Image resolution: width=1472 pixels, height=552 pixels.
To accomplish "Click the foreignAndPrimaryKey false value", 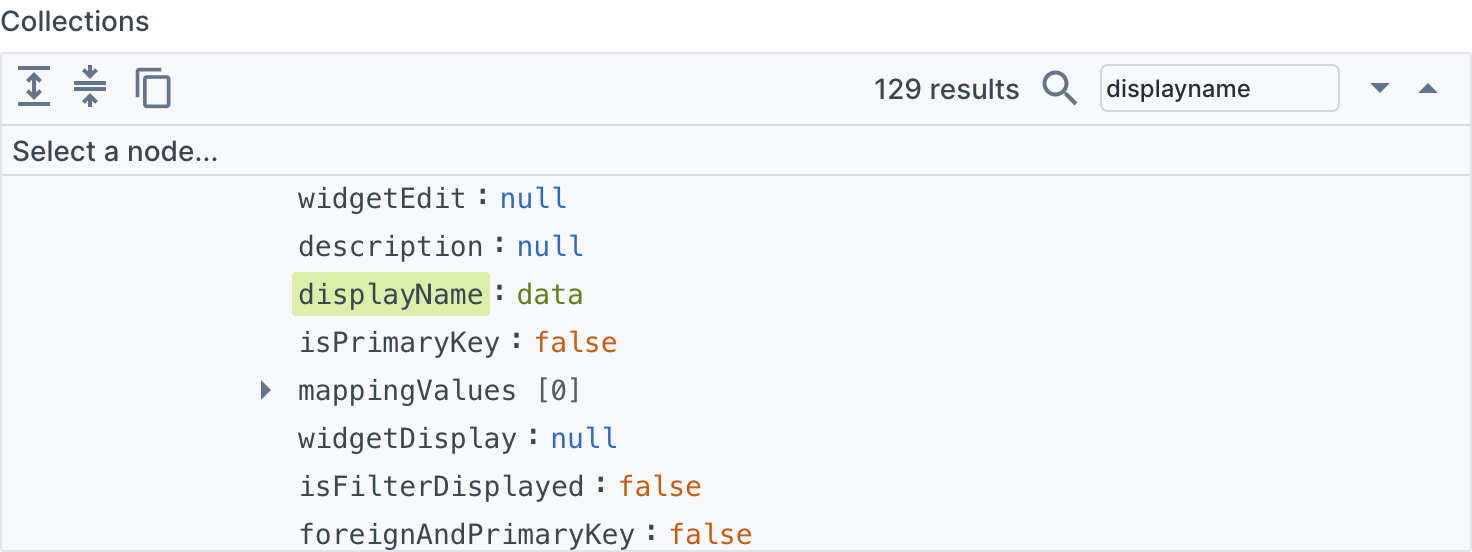I will tap(711, 534).
